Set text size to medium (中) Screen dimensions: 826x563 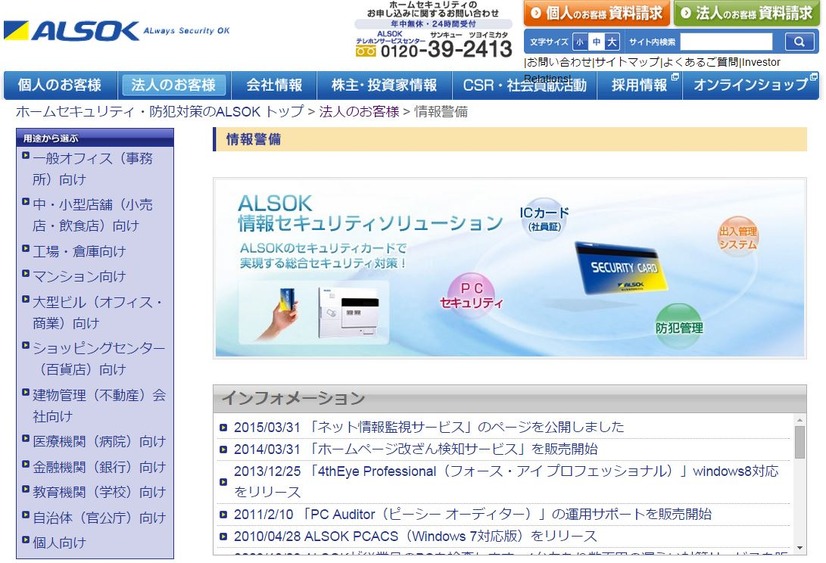tap(596, 42)
